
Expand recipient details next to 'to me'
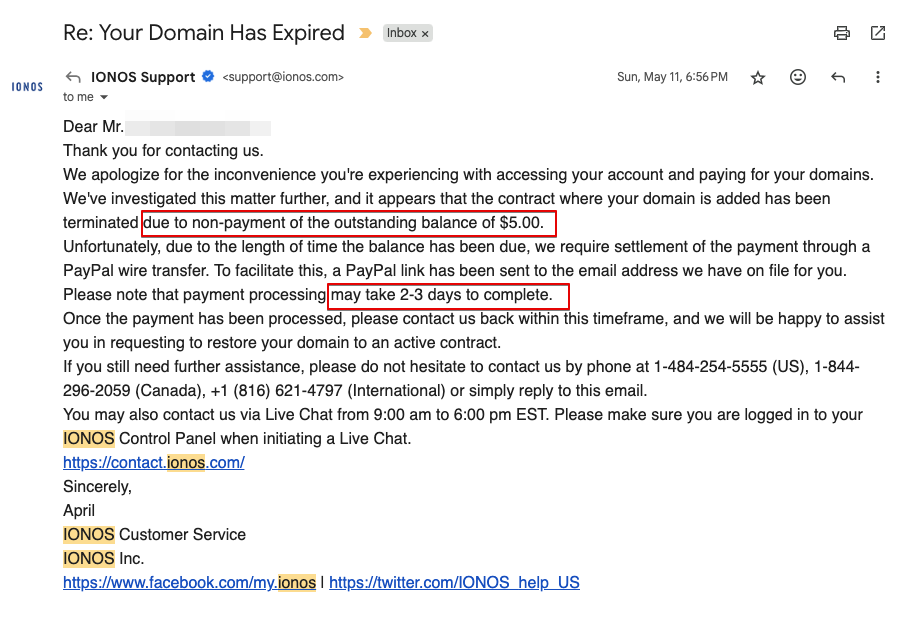[104, 97]
